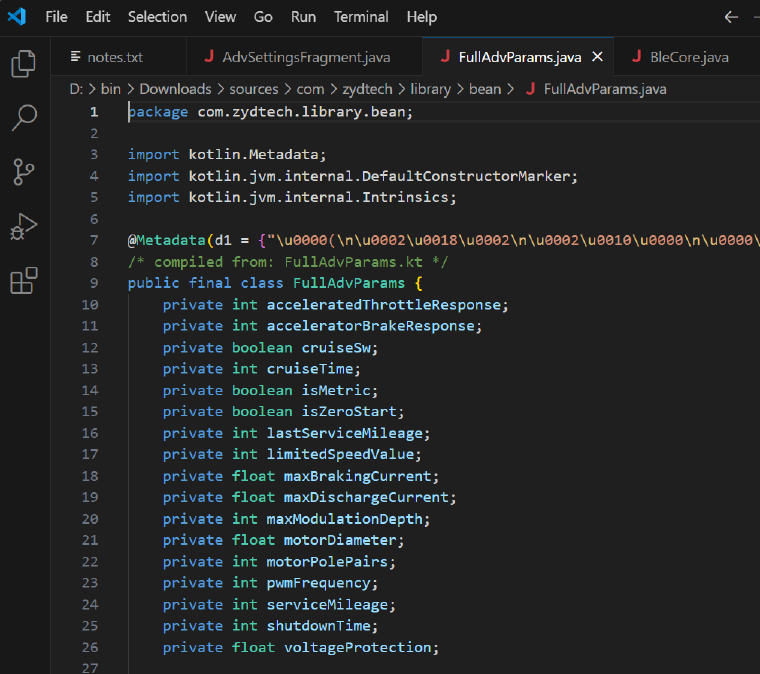Click 'kotlin.Metadata' import text
760x674 pixels.
tap(253, 155)
